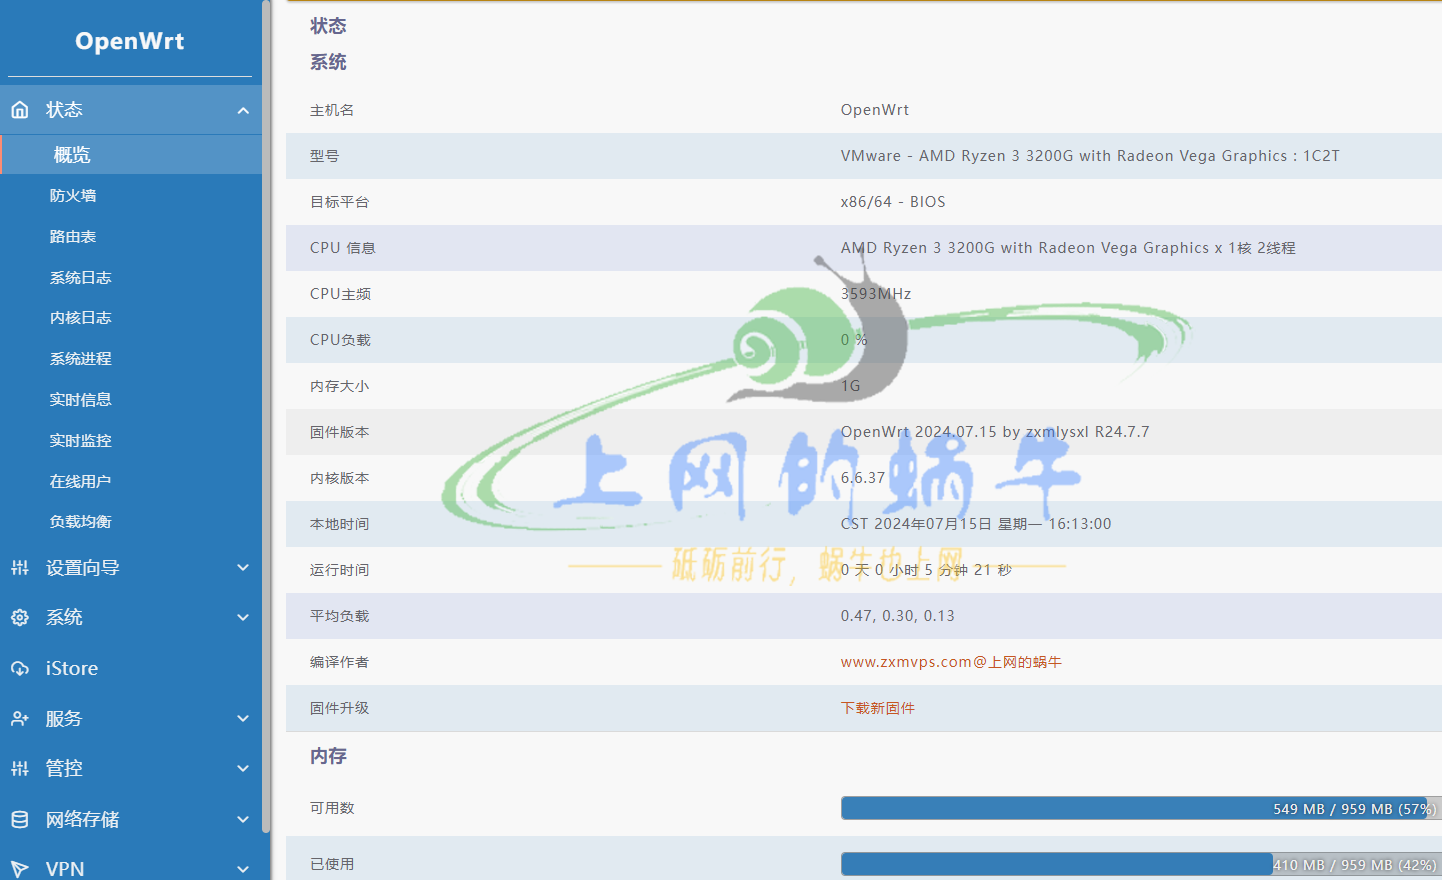The height and width of the screenshot is (880, 1442).
Task: Expand the 服务 menu chevron
Action: 243,719
